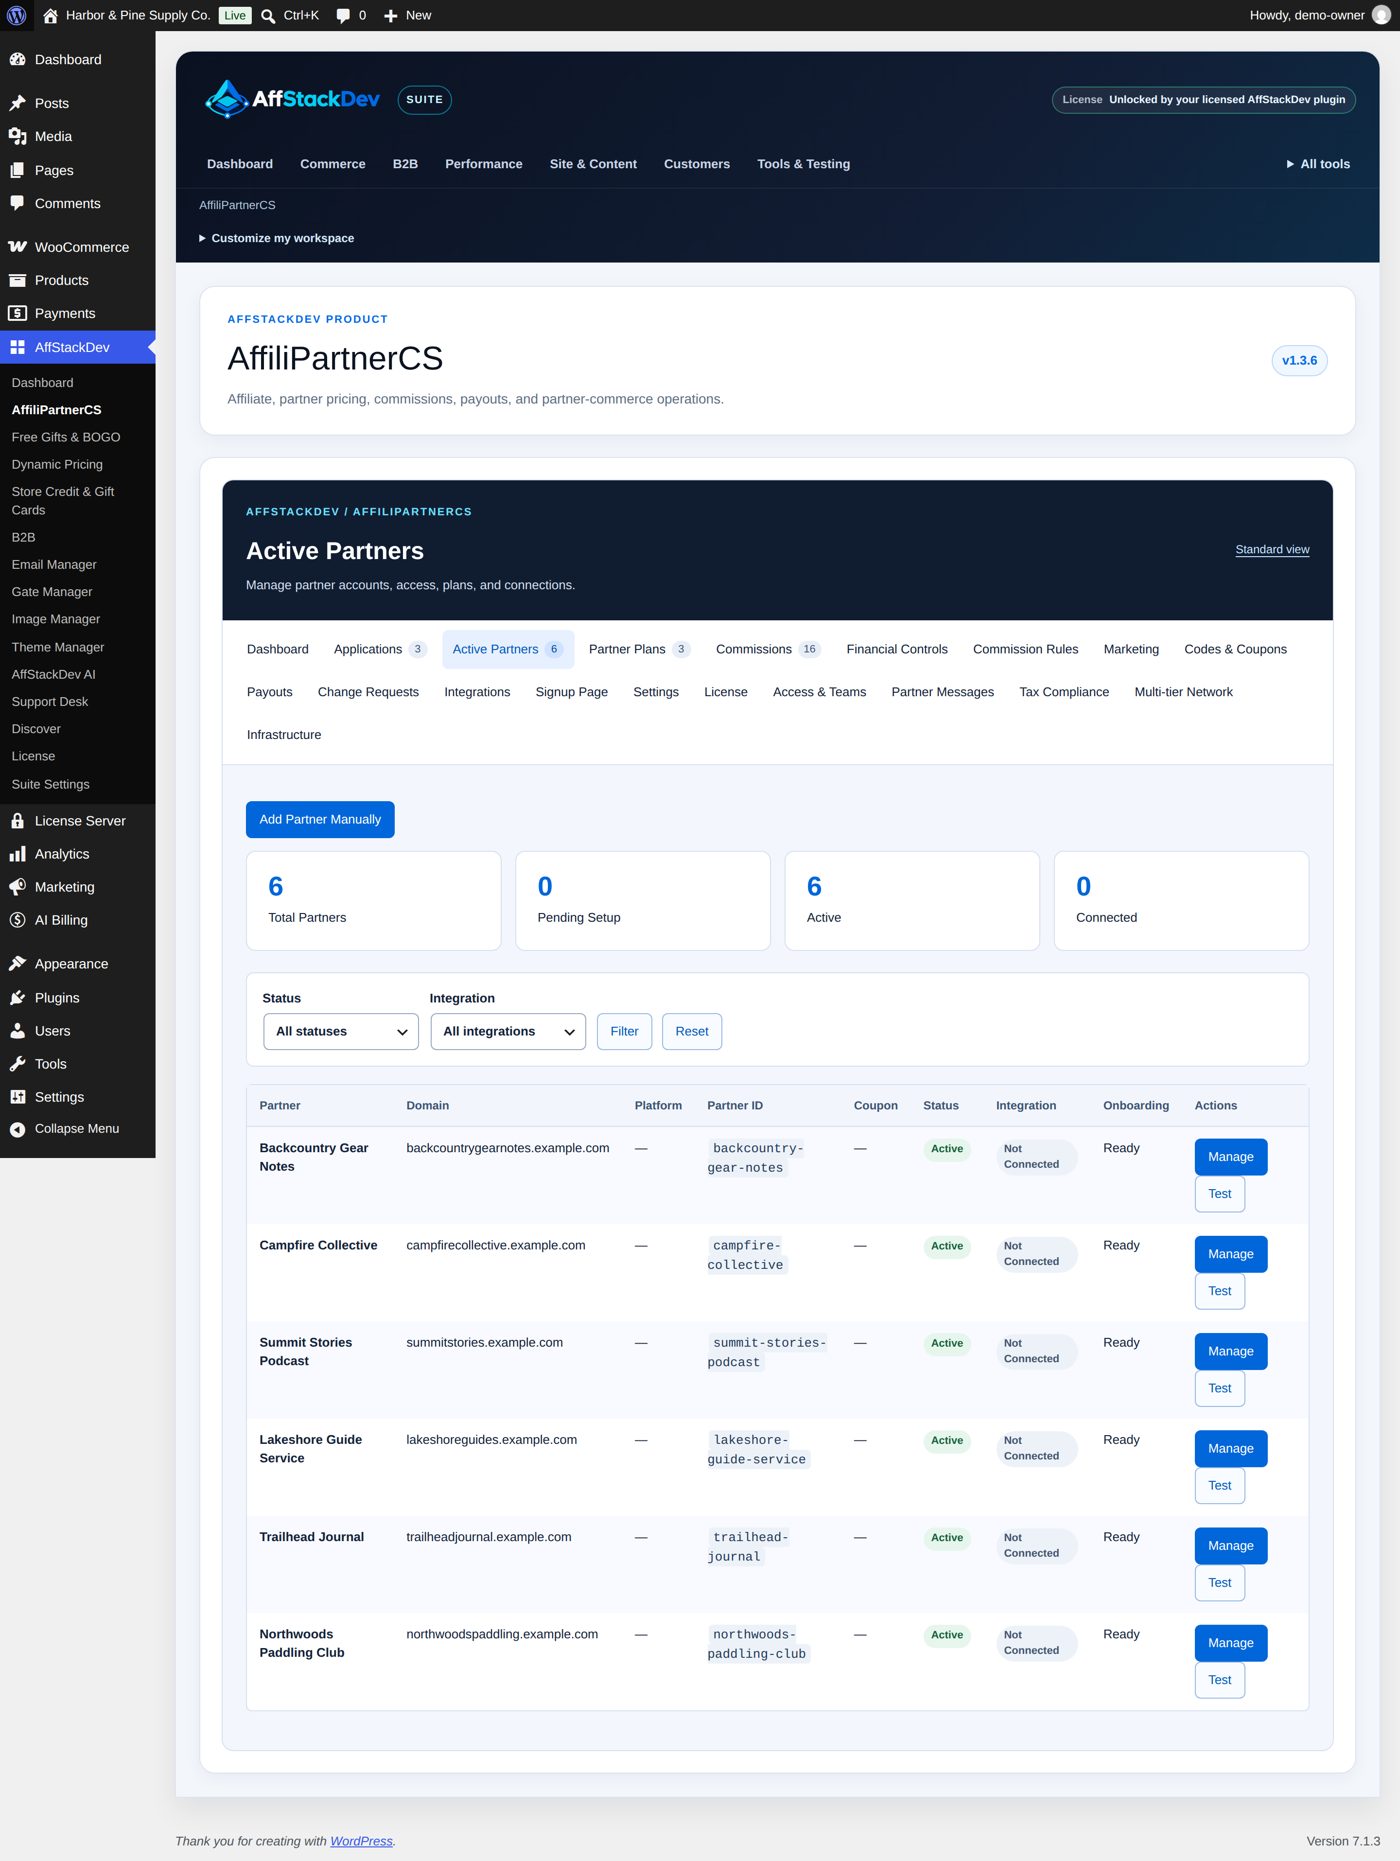The width and height of the screenshot is (1400, 1861).
Task: Click the AI Billing dollar icon
Action: pos(17,920)
